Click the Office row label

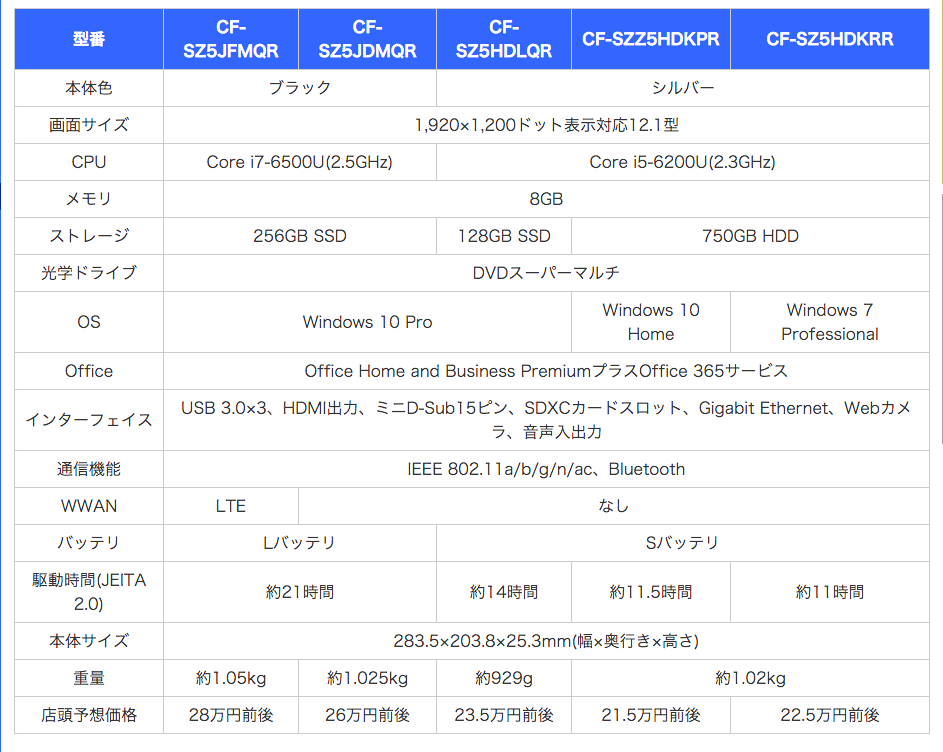pos(89,371)
